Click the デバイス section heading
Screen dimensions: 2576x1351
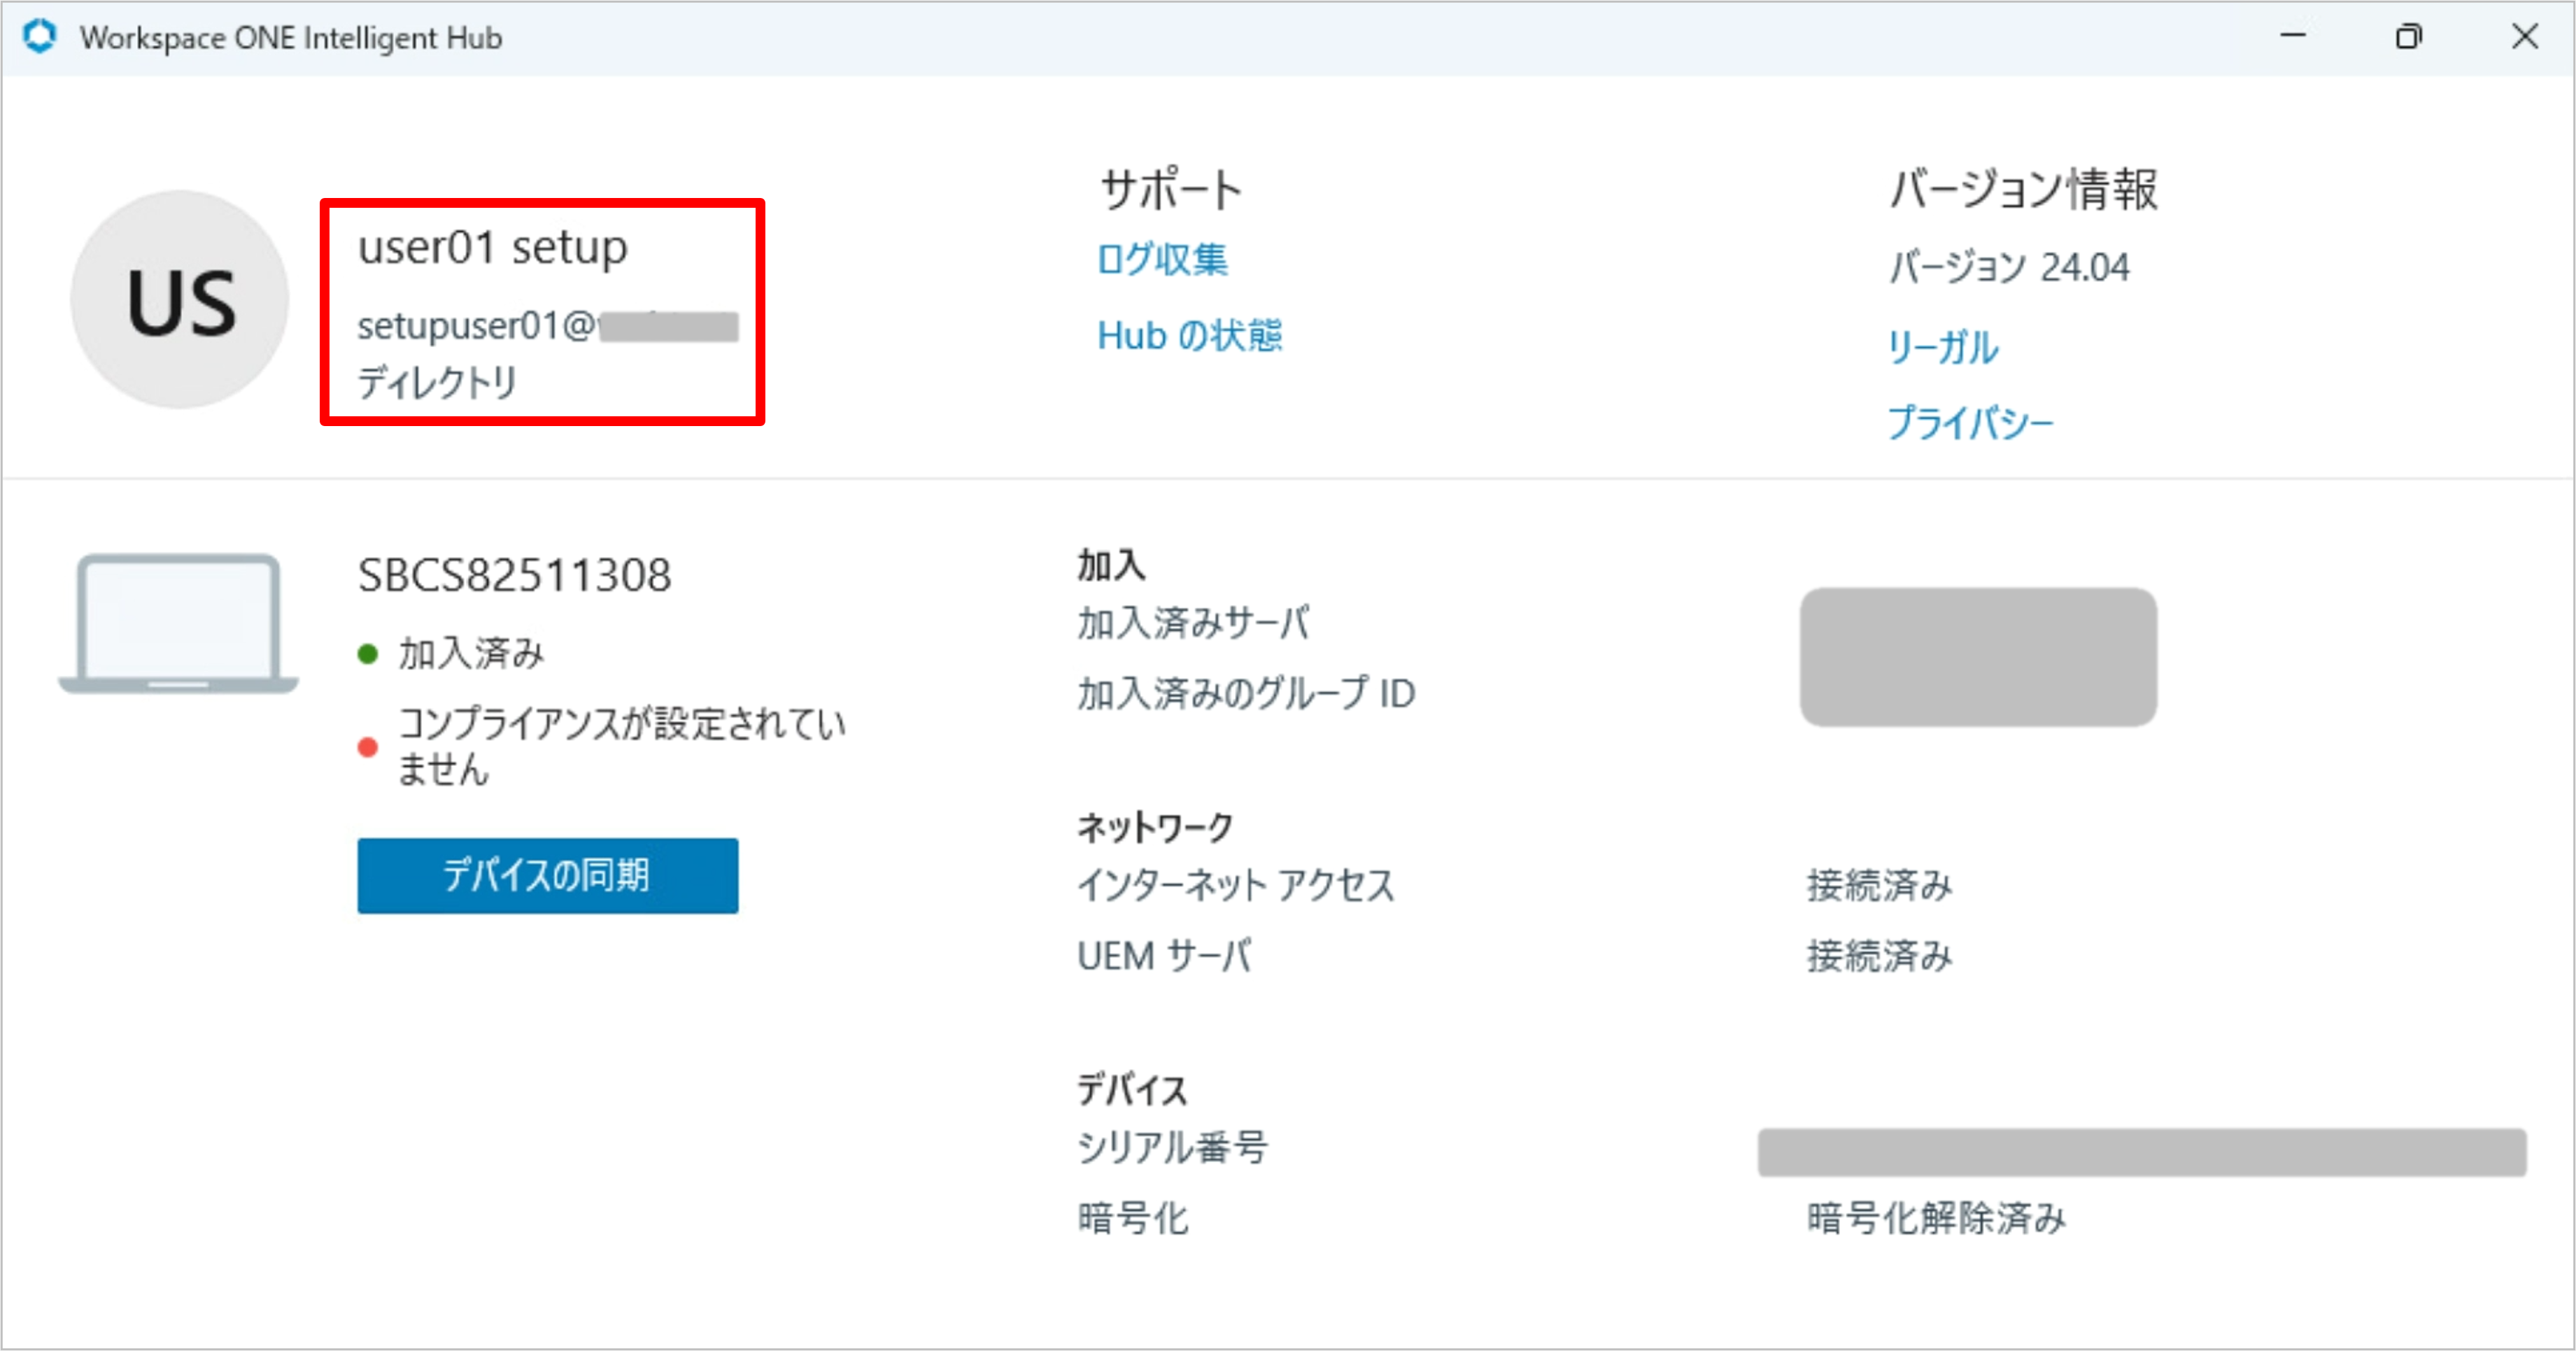(x=1132, y=1089)
